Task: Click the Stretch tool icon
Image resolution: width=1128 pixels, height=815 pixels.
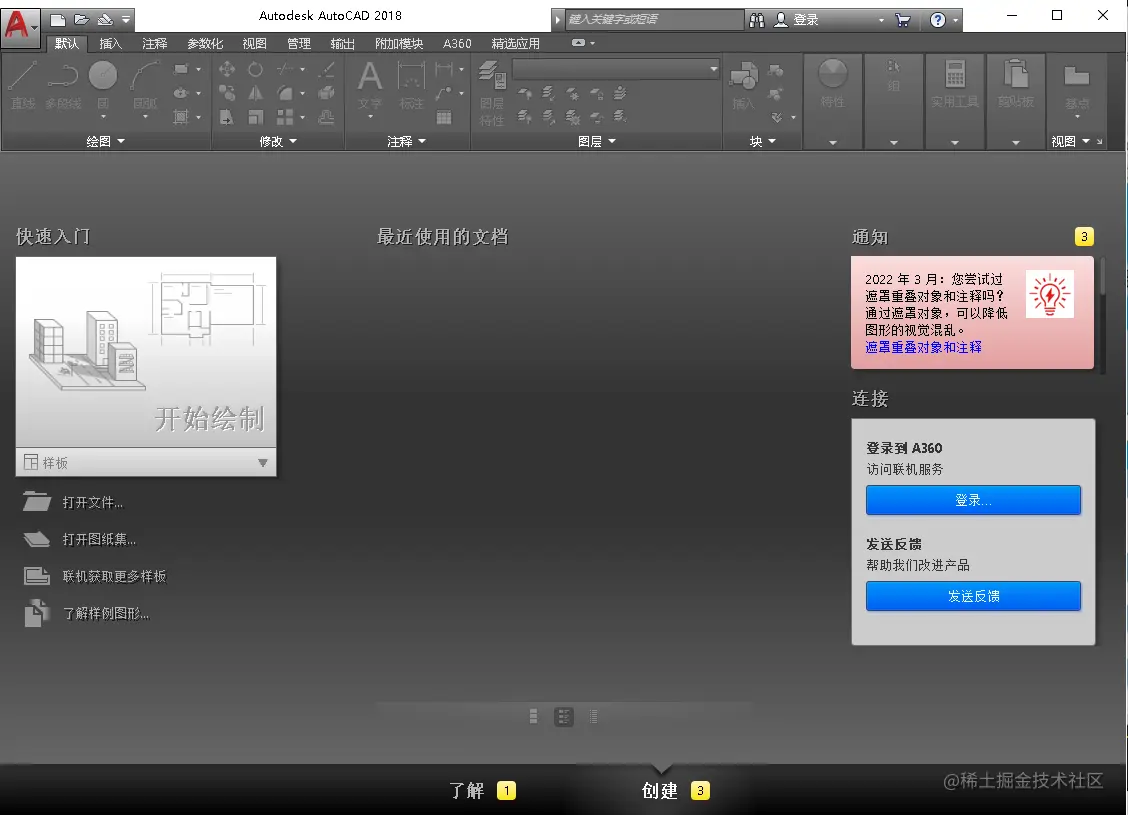Action: pos(227,117)
